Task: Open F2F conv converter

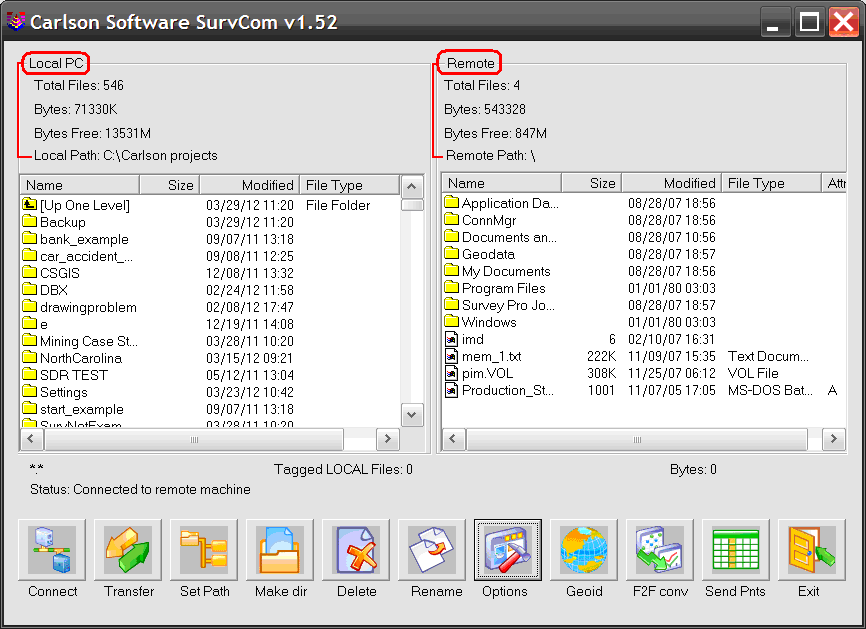Action: (659, 549)
